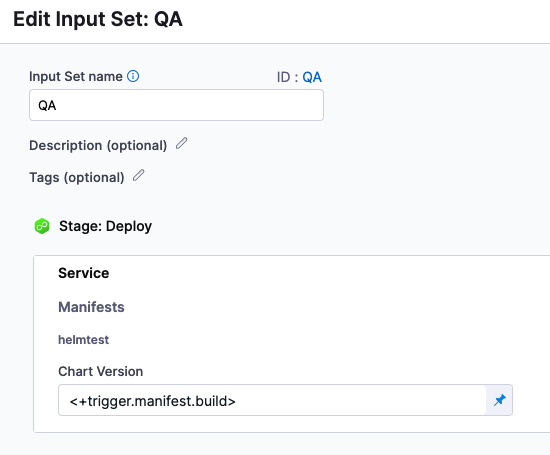
Task: Click the blue QA identifier value
Action: [312, 77]
